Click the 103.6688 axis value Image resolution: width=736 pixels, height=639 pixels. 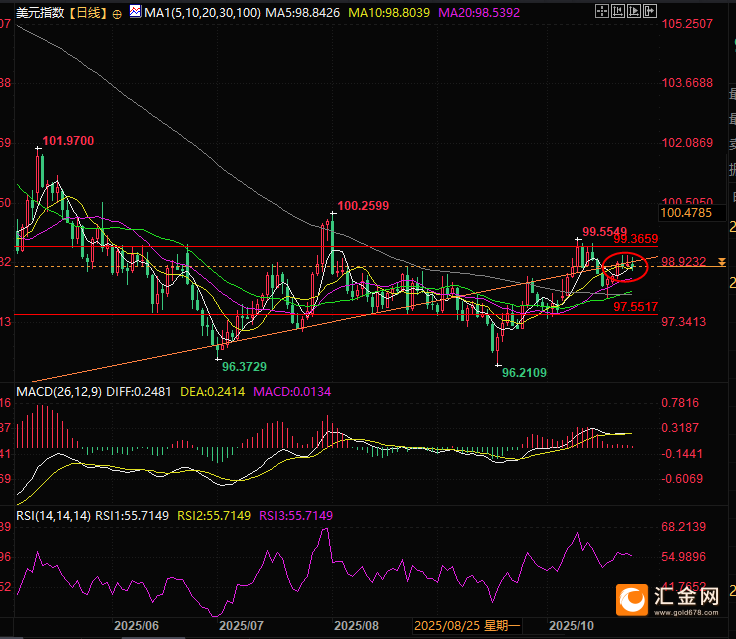tap(687, 83)
